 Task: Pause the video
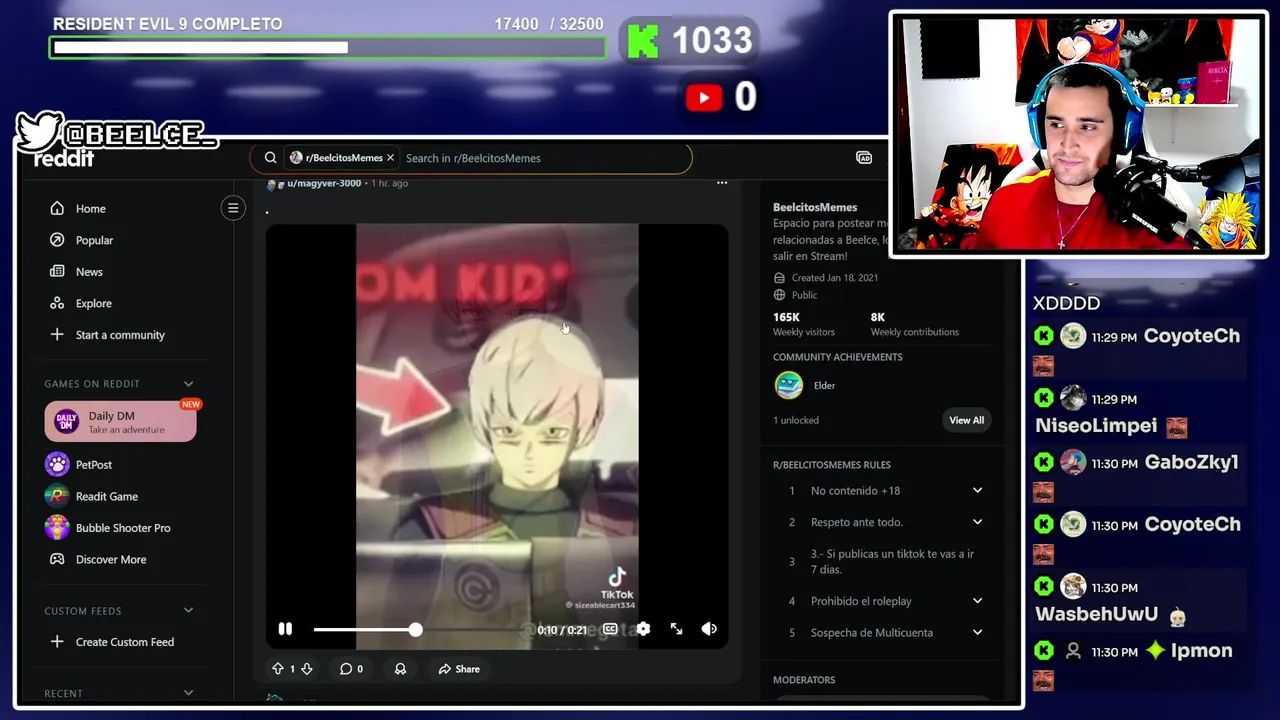point(285,629)
